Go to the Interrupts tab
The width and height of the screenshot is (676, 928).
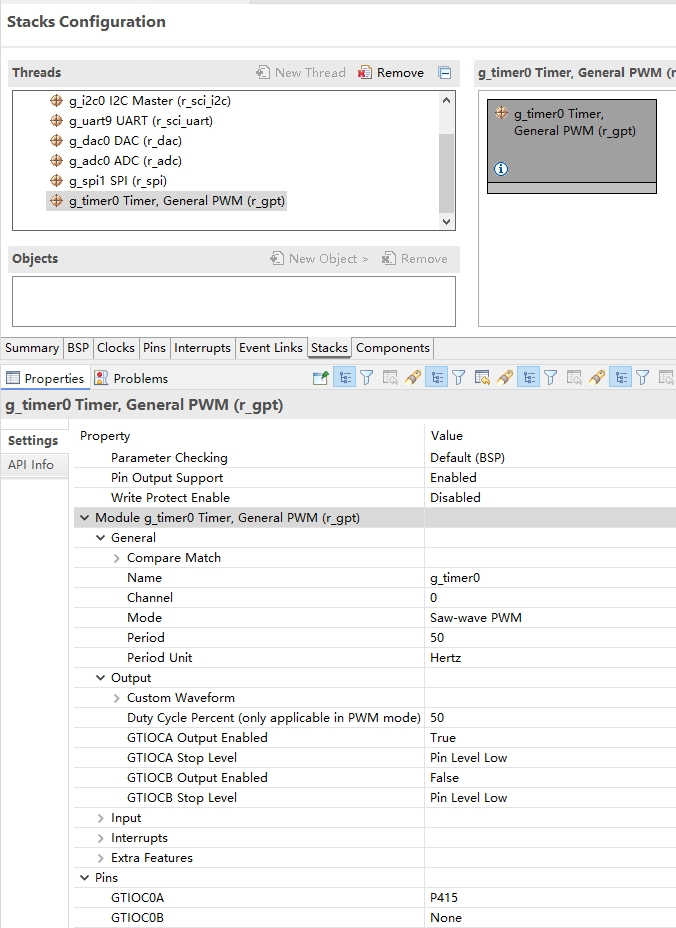click(x=202, y=348)
